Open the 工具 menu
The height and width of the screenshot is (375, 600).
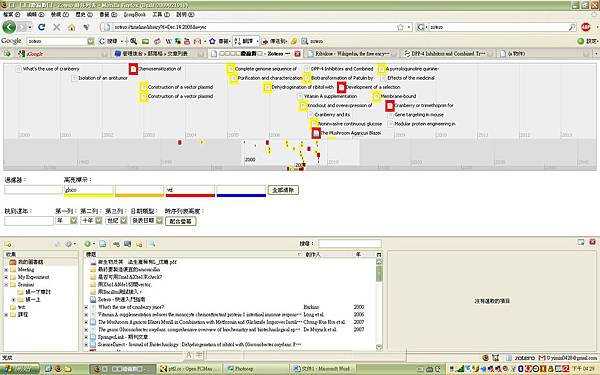coord(161,14)
